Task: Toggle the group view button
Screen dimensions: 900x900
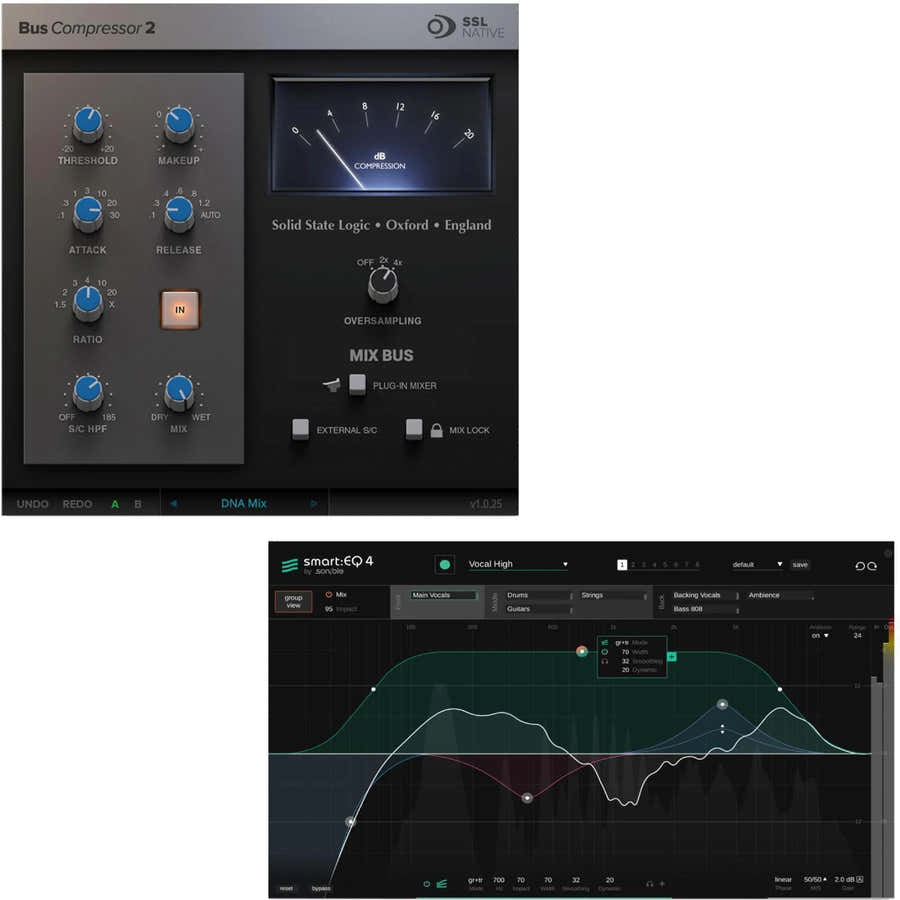Action: [x=293, y=601]
